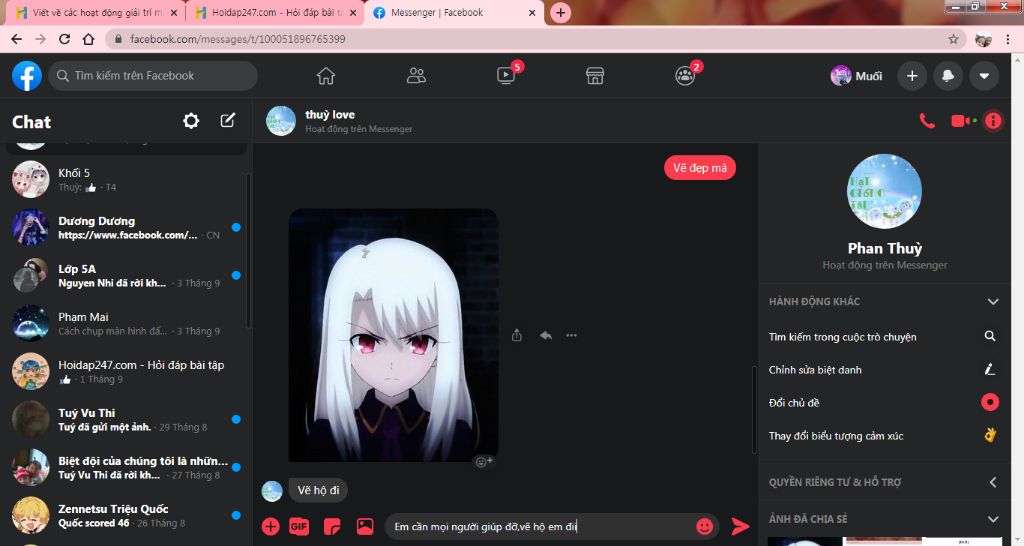Start a video call with thuỳ love

click(x=963, y=121)
